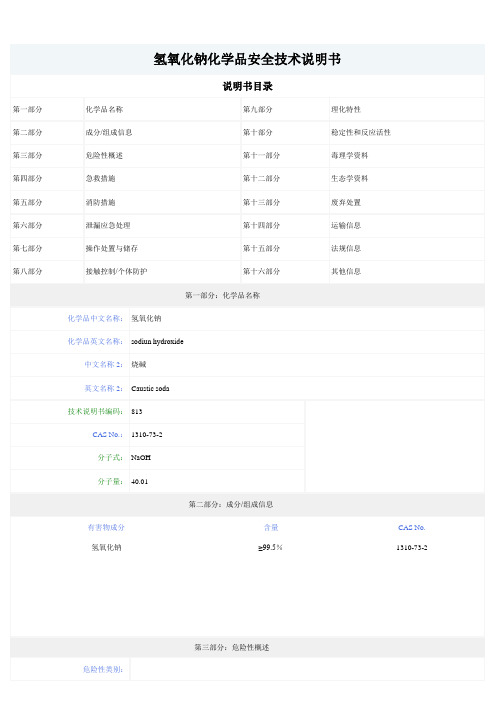496x702 pixels.
Task: Click the 毒理学资料 entry
Action: click(x=350, y=155)
